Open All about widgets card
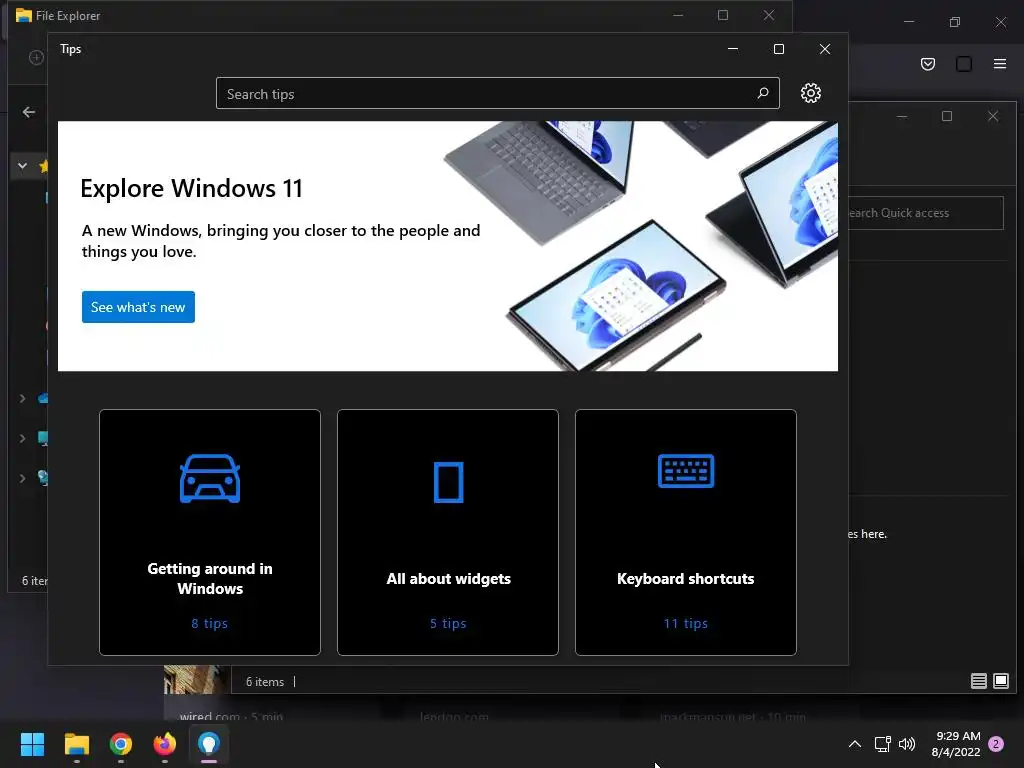The image size is (1024, 768). click(x=447, y=532)
